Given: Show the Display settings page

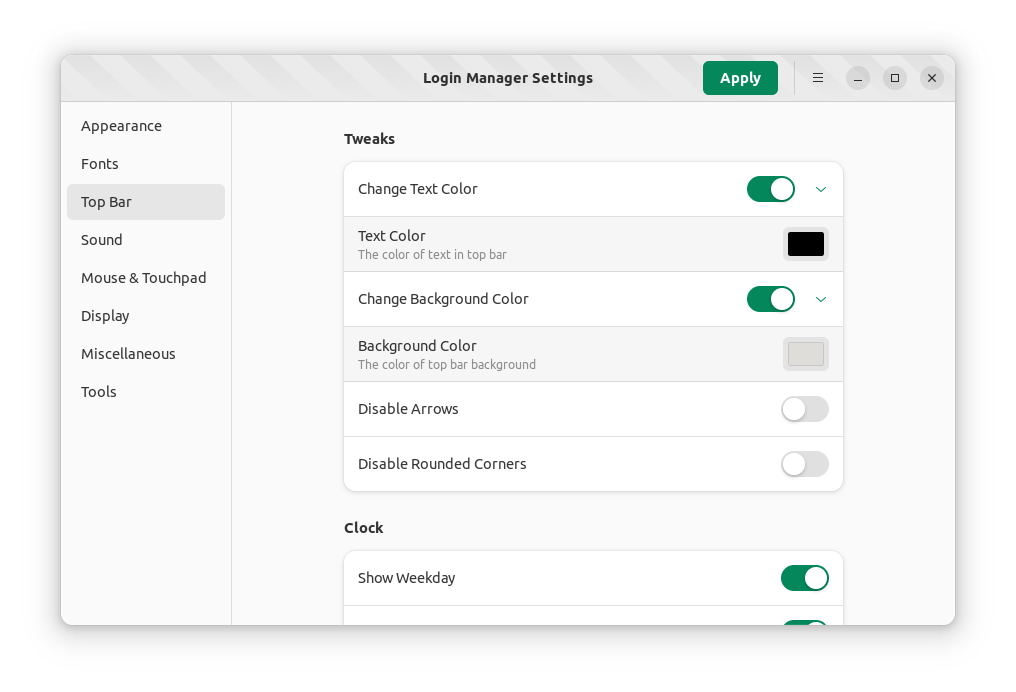Looking at the screenshot, I should click(x=106, y=316).
